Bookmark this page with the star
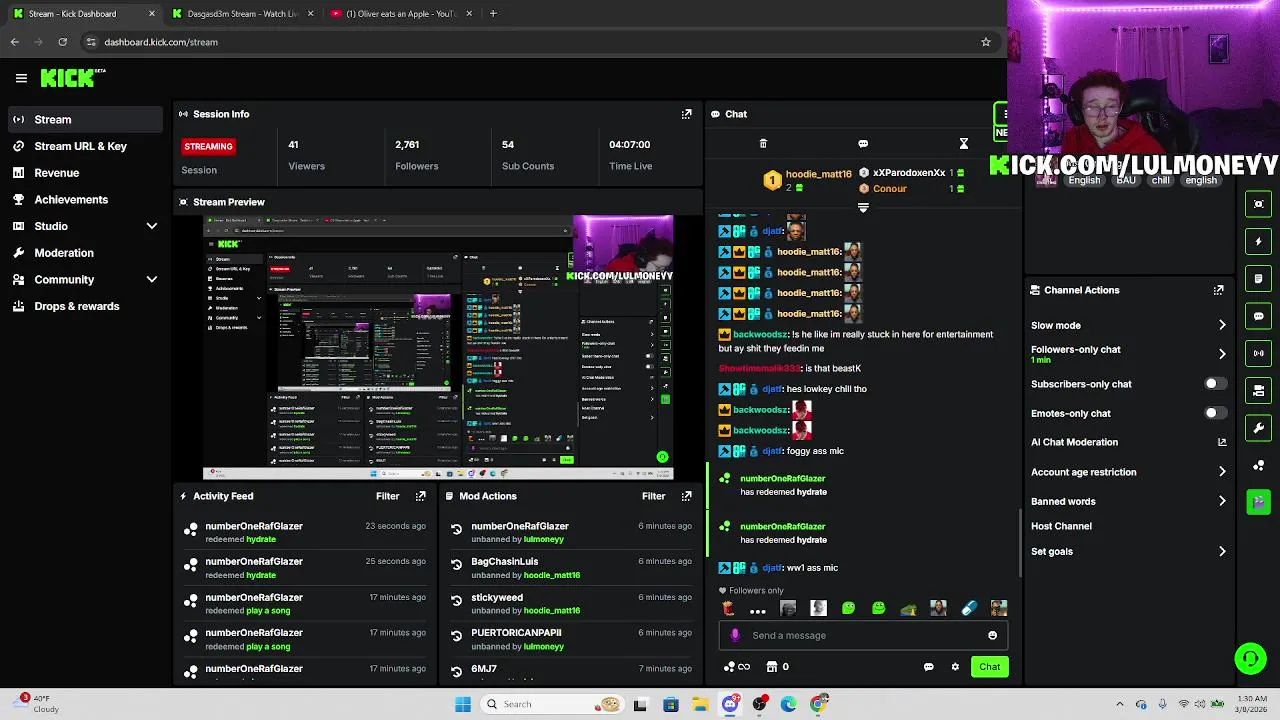Screen dimensions: 1280x720 pos(985,42)
